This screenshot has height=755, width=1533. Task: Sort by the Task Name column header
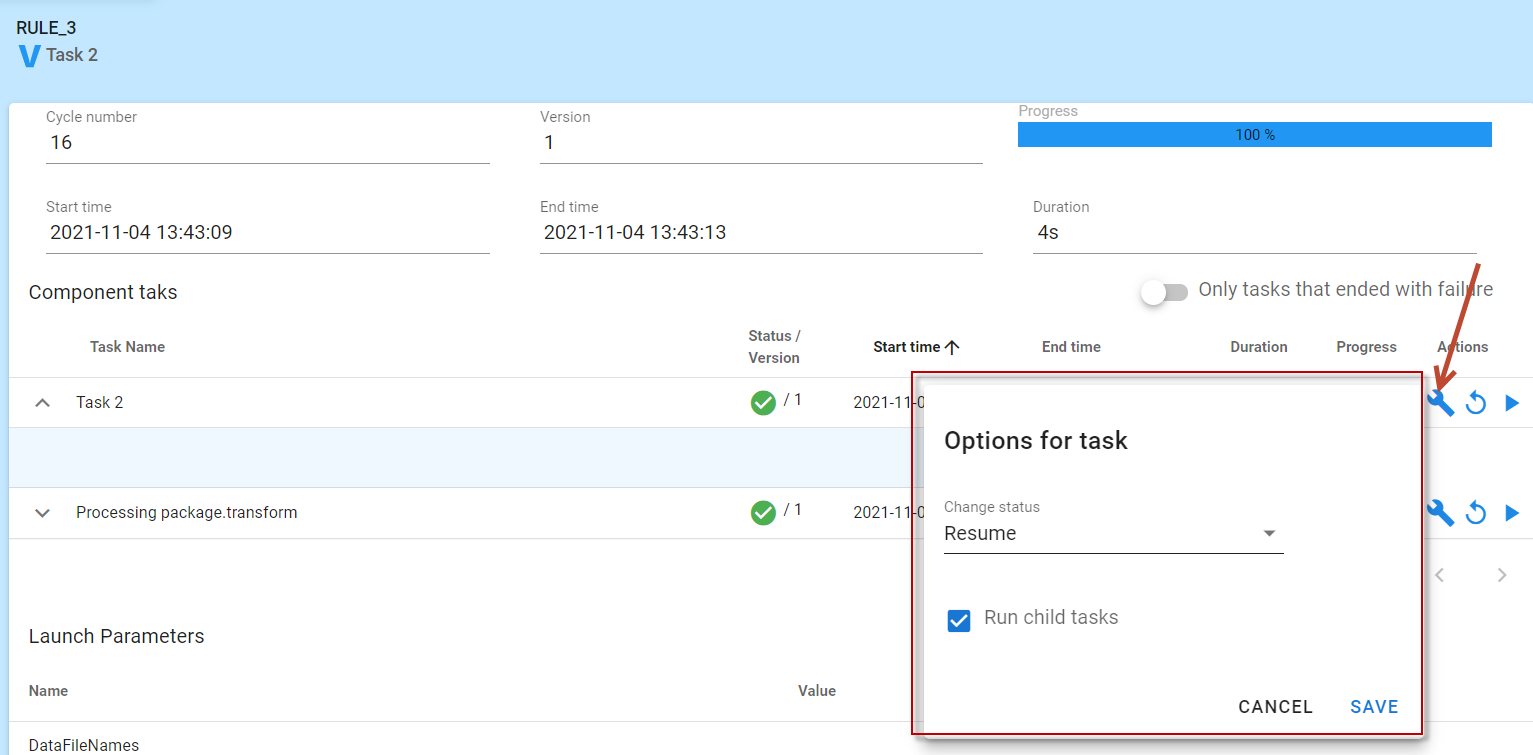coord(127,347)
